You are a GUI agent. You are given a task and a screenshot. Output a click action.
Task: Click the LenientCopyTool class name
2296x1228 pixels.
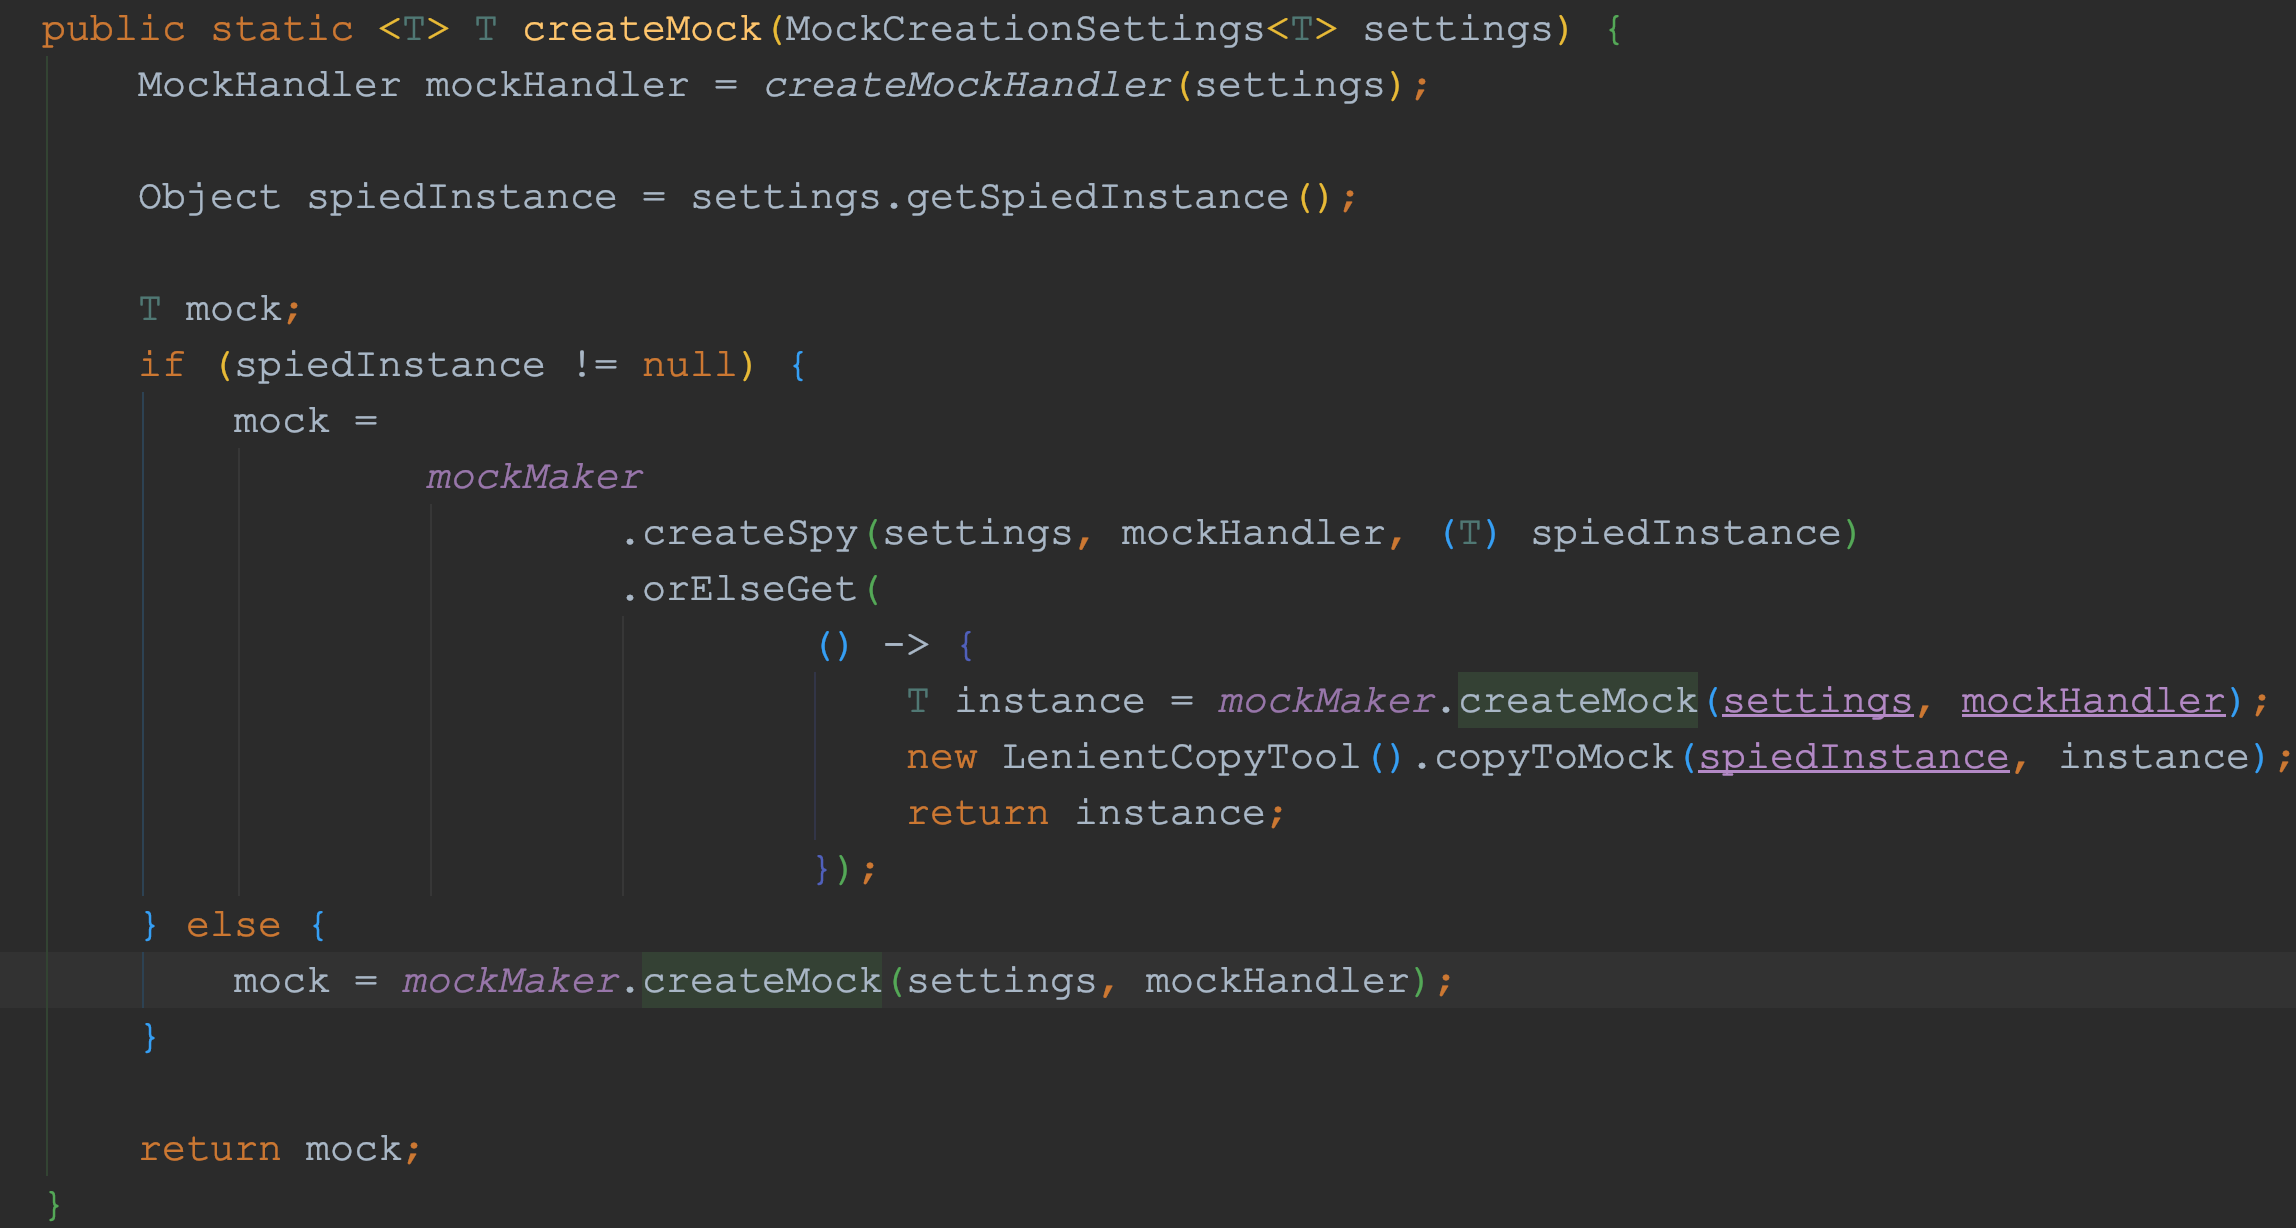(x=1180, y=757)
